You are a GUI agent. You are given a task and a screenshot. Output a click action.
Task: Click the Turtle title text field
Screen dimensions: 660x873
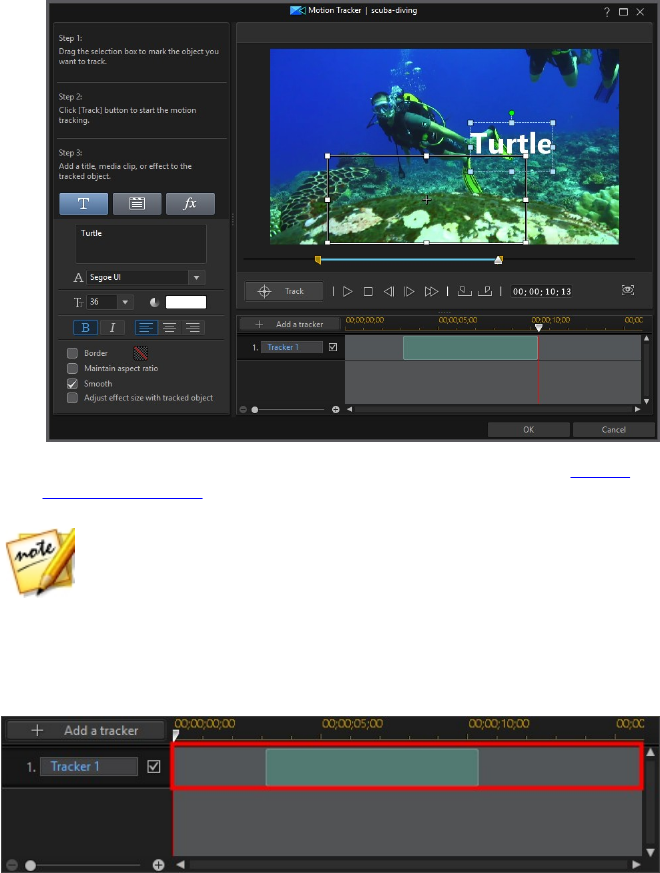coord(141,244)
